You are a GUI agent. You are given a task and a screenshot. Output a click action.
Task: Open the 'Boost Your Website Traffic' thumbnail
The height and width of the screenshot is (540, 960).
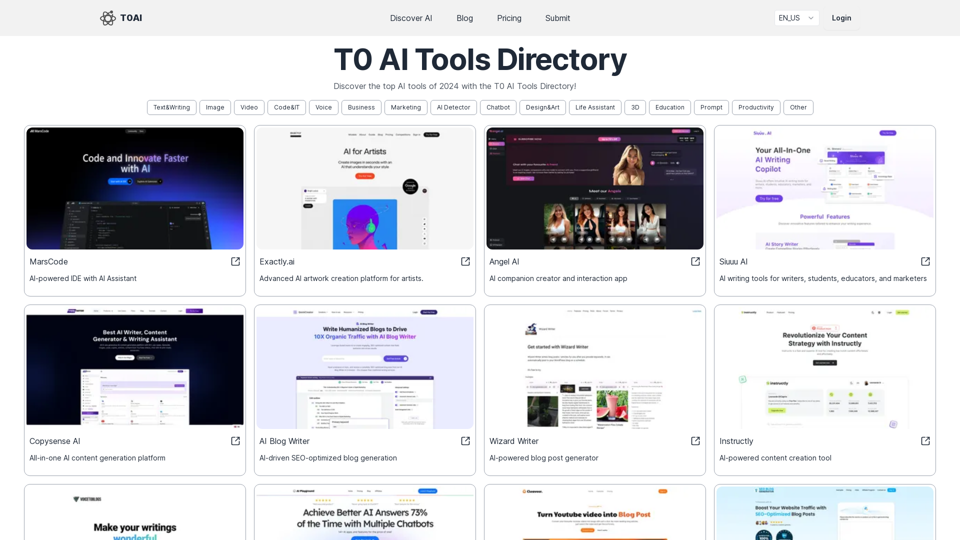click(x=825, y=513)
